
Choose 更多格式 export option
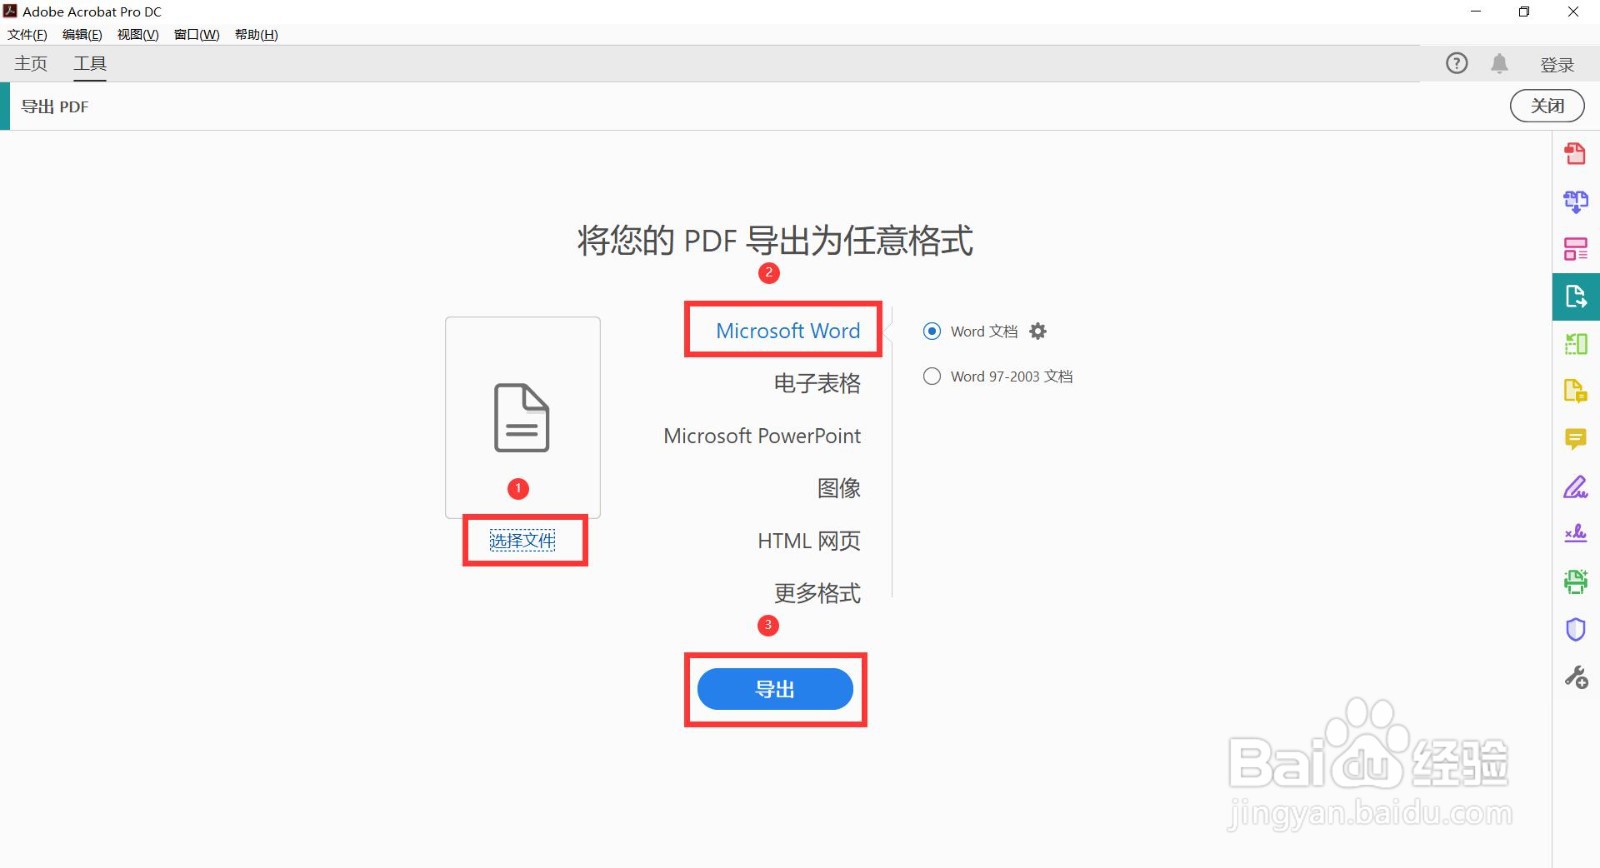(817, 593)
